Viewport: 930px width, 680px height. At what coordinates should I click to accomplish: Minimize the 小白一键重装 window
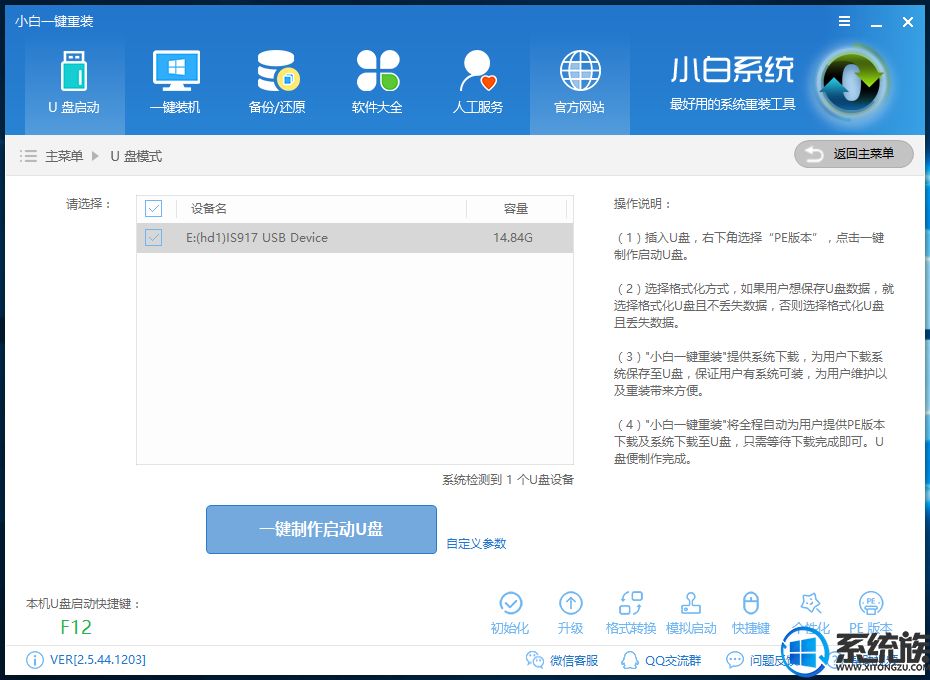pos(876,23)
